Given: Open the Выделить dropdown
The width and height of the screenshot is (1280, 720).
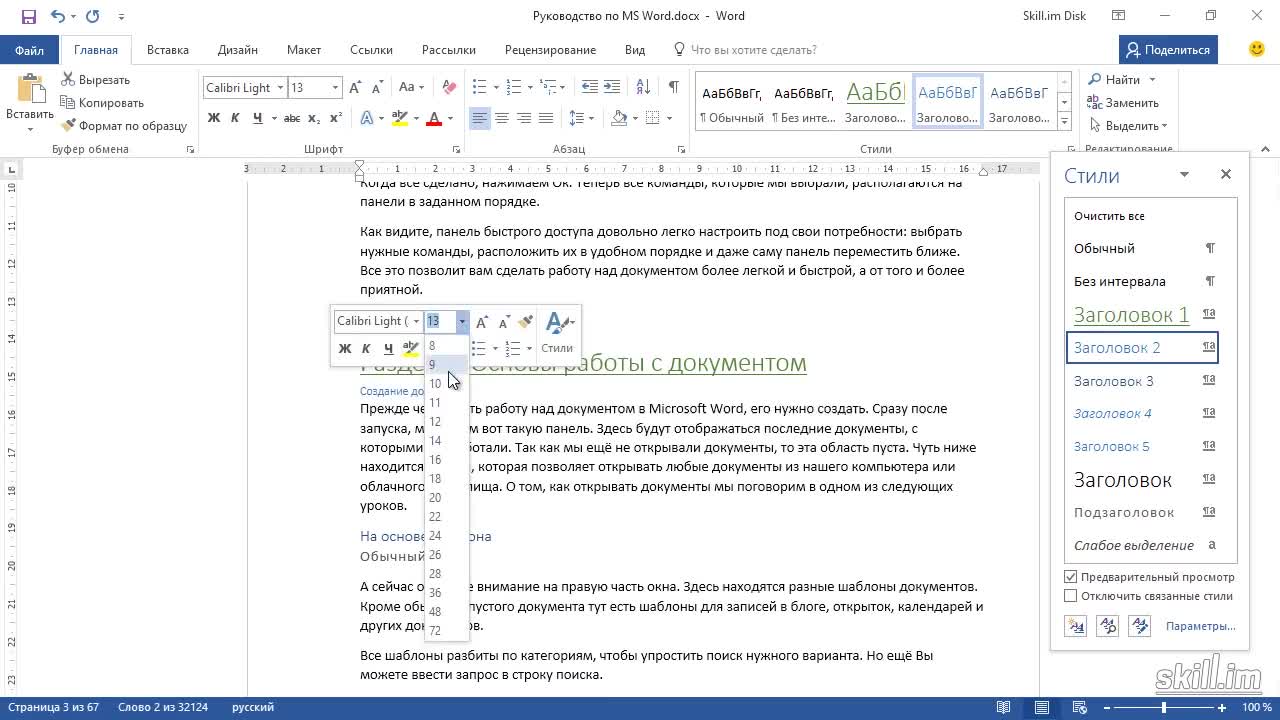Looking at the screenshot, I should 1128,126.
